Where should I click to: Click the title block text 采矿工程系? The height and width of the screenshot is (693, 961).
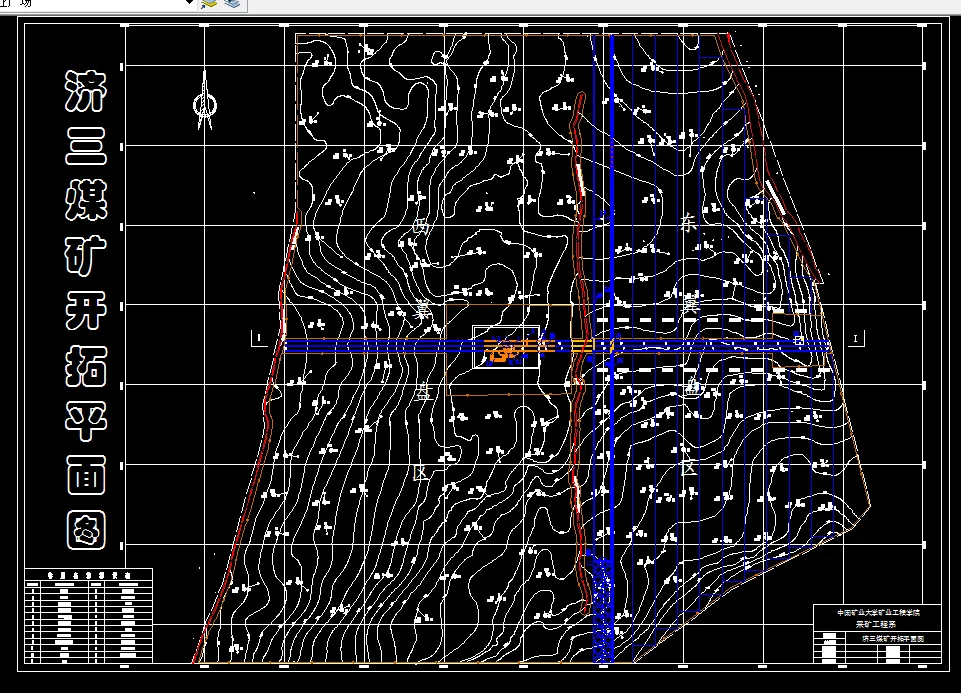pos(876,624)
